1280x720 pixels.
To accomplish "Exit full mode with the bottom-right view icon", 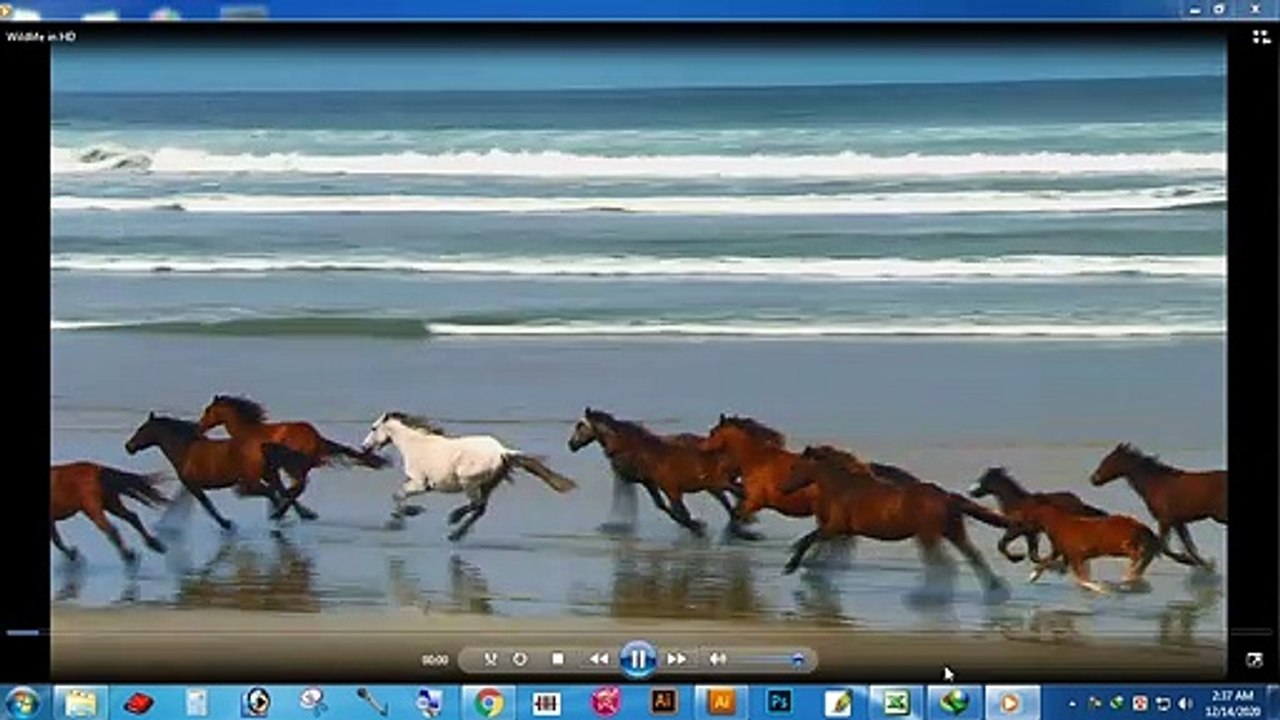I will (1254, 660).
